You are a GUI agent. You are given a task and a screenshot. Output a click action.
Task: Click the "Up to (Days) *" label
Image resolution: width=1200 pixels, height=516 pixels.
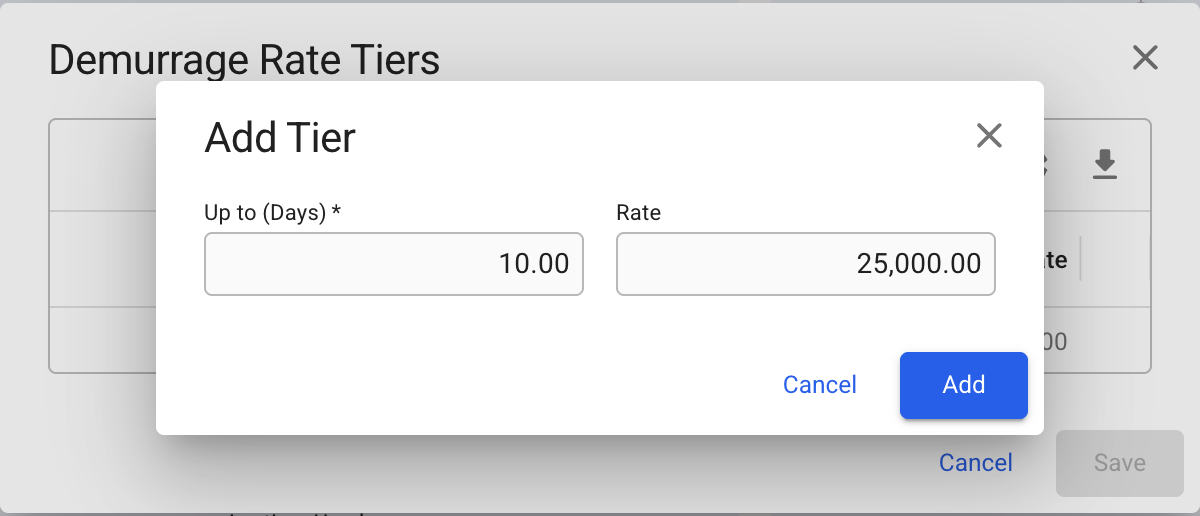274,213
